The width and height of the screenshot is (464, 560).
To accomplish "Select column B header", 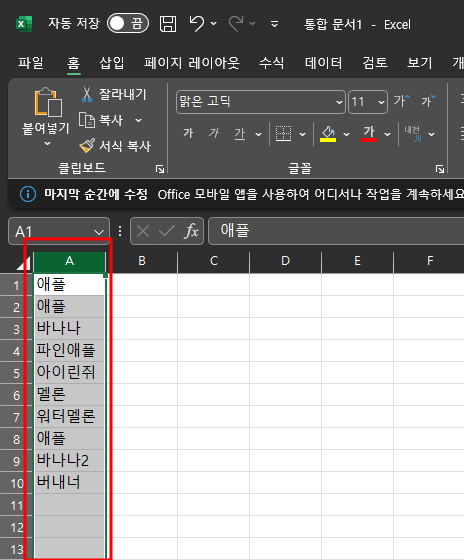I will 142,261.
